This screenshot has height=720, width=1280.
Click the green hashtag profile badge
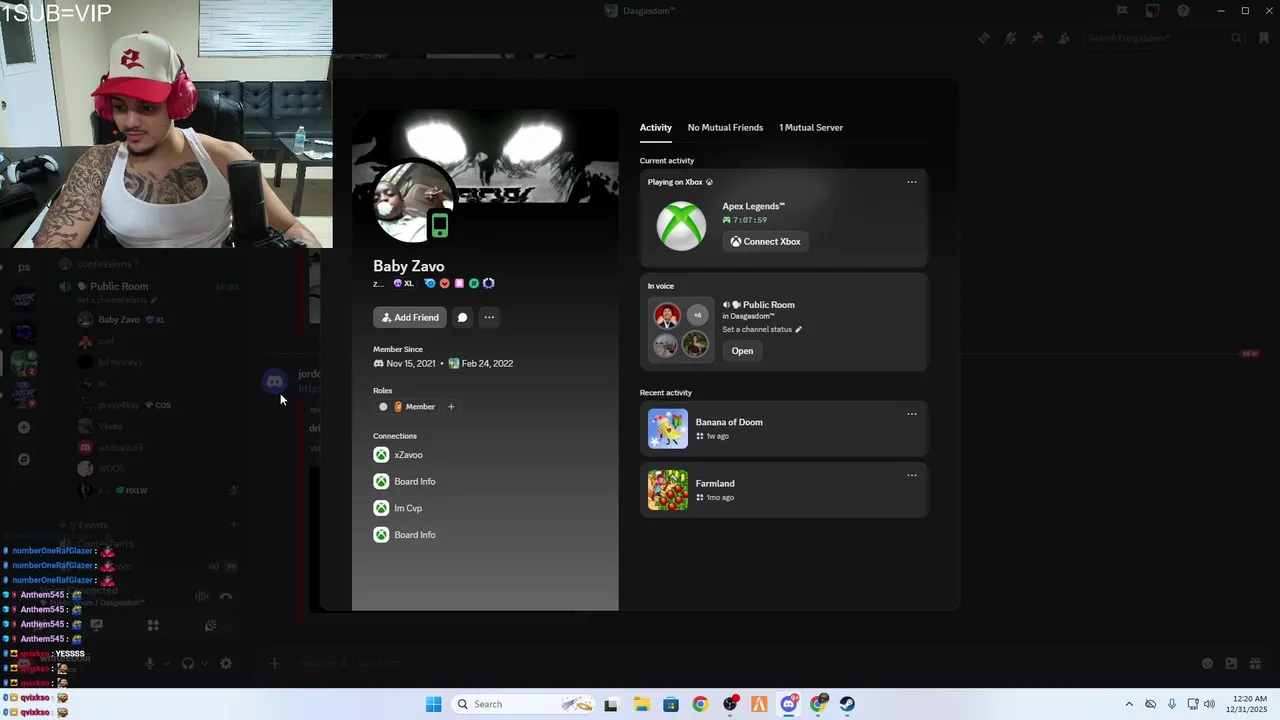click(x=474, y=284)
